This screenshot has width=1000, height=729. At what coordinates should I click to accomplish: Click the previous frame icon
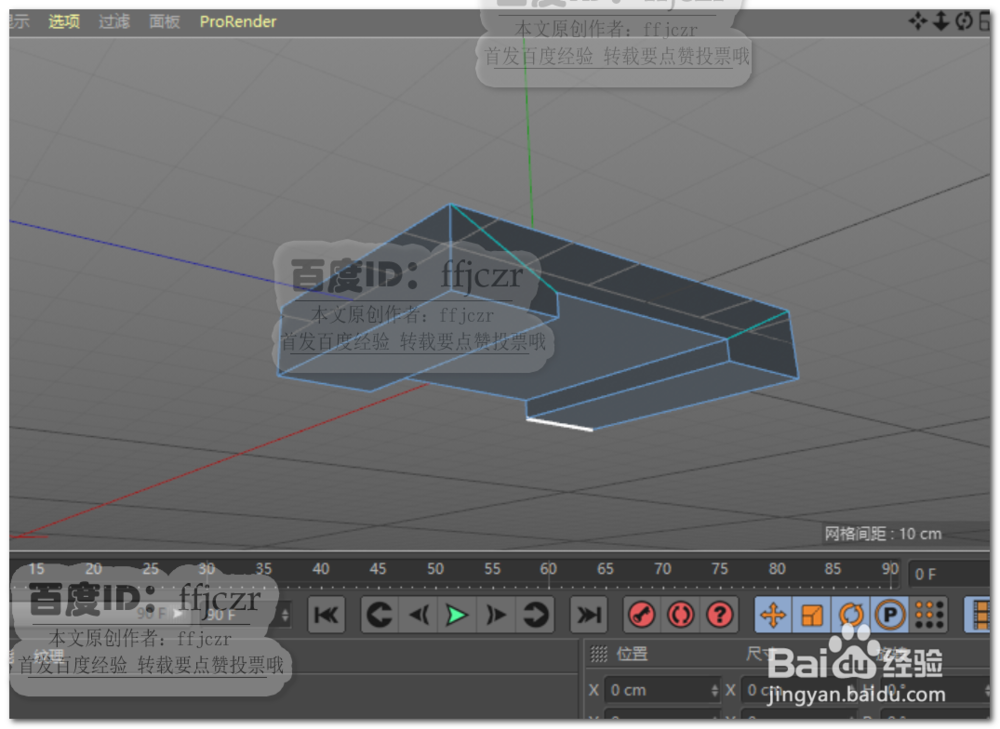tap(418, 616)
